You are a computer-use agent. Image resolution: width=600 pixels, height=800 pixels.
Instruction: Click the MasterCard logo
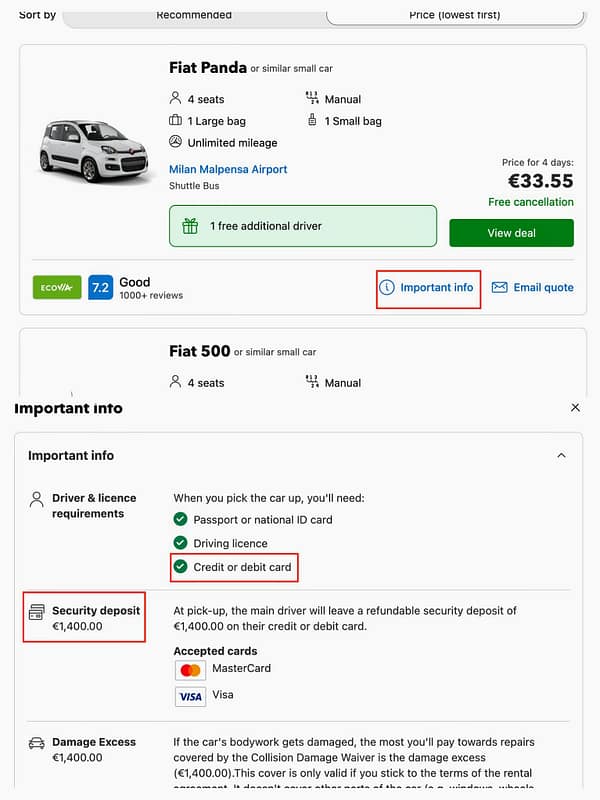190,669
